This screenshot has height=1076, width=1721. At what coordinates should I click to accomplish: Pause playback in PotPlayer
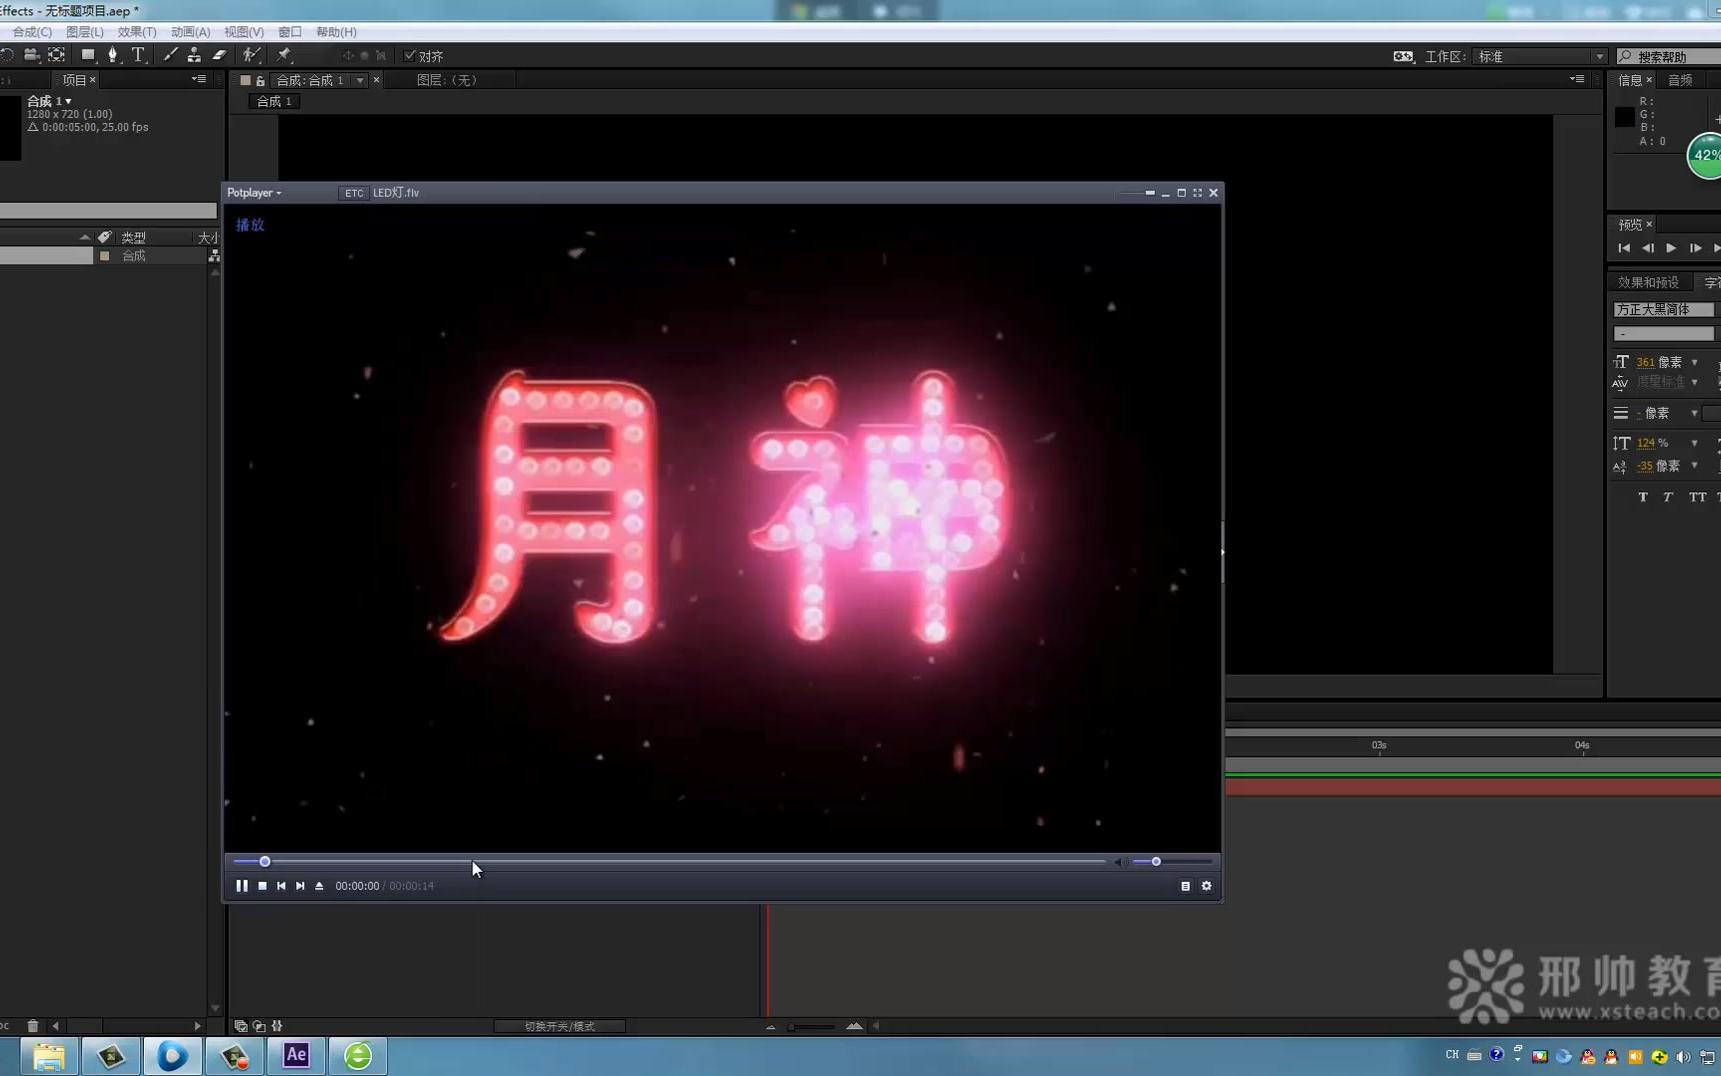(x=242, y=885)
